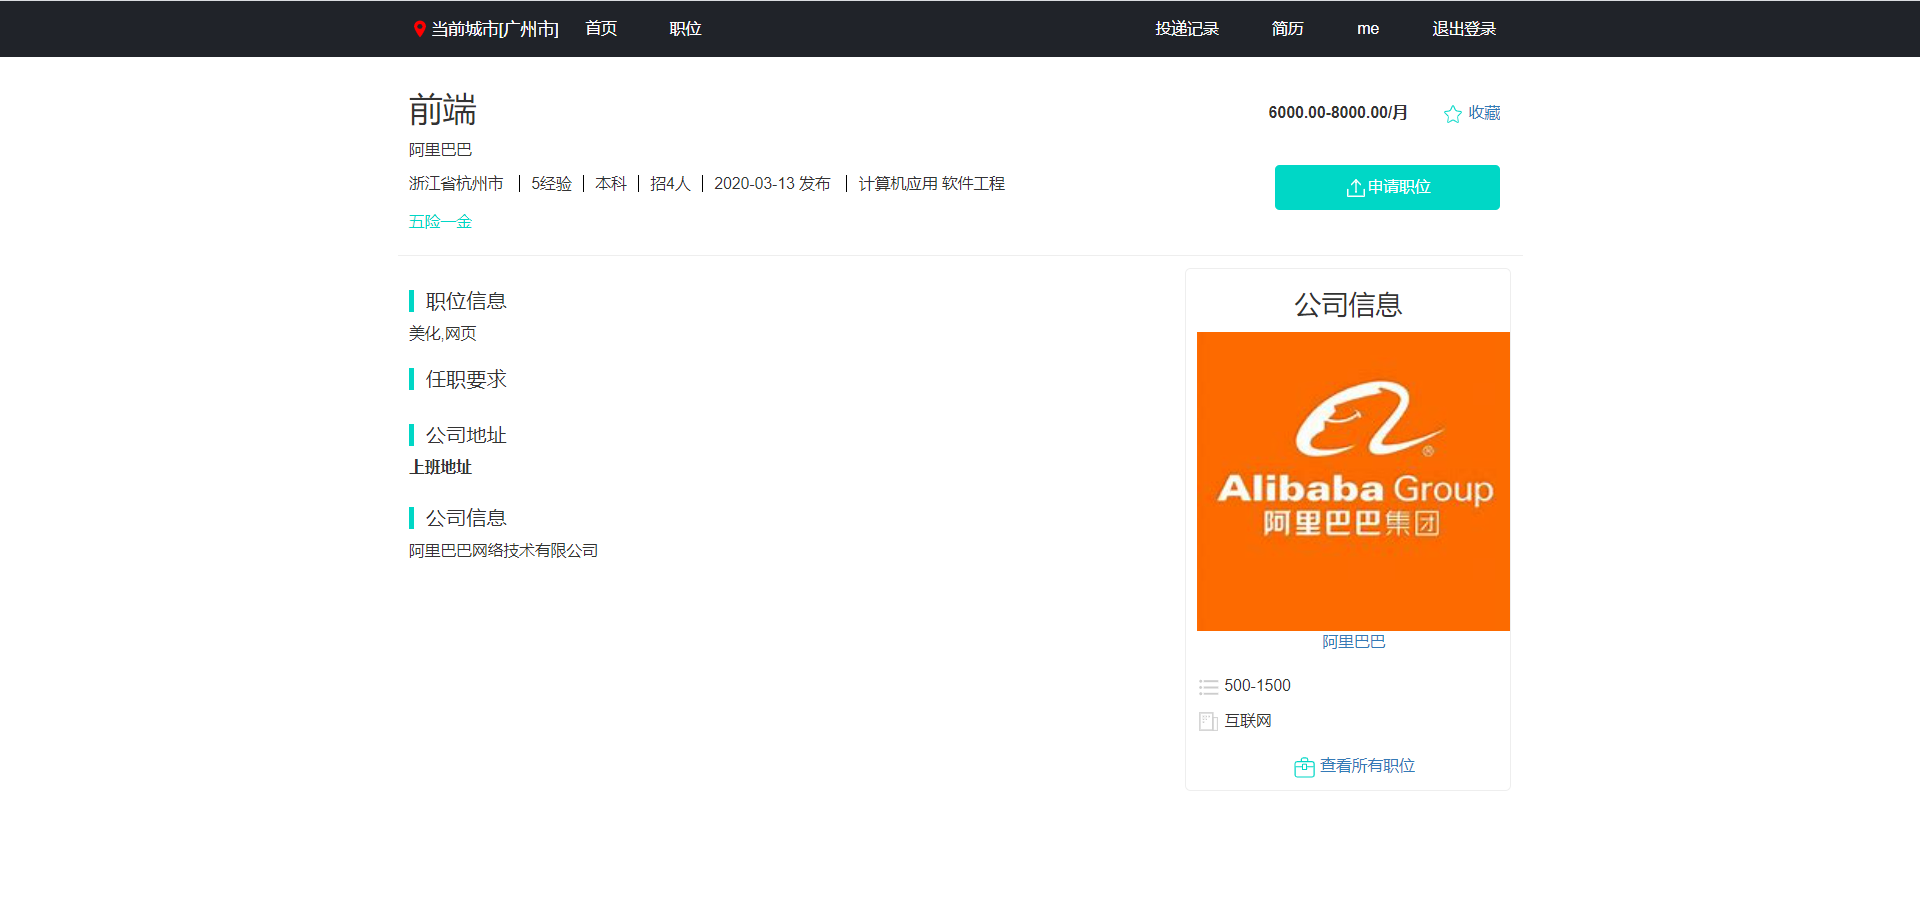Go to the 职位 jobs menu

click(x=685, y=29)
